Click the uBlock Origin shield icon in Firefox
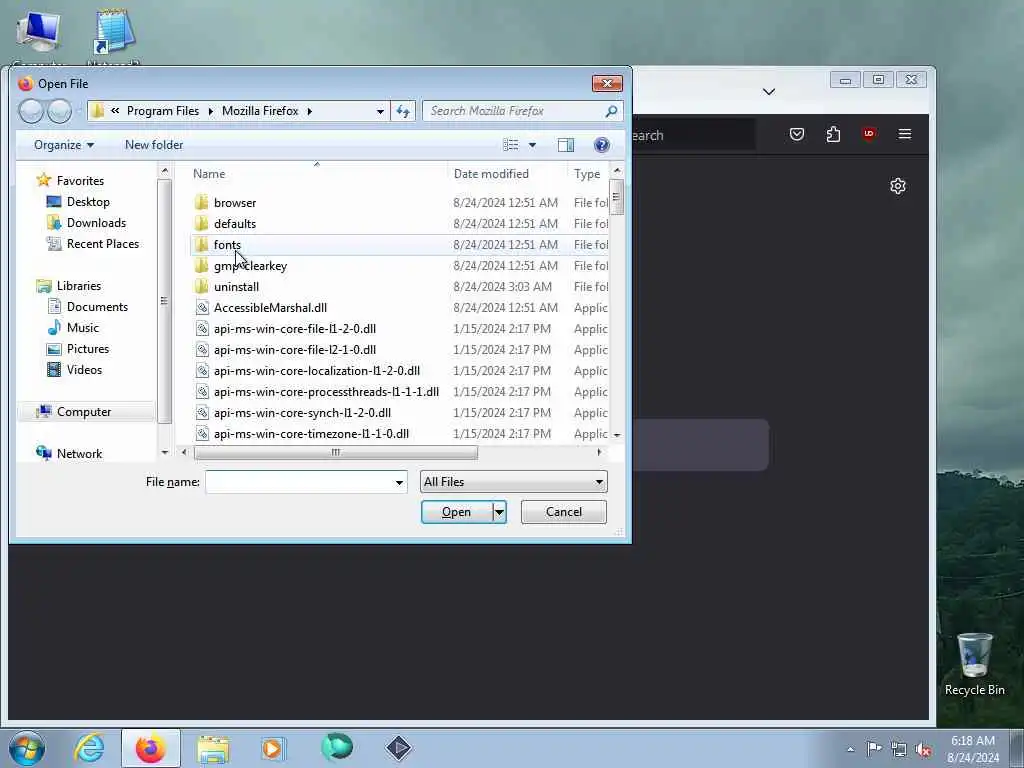 (869, 134)
